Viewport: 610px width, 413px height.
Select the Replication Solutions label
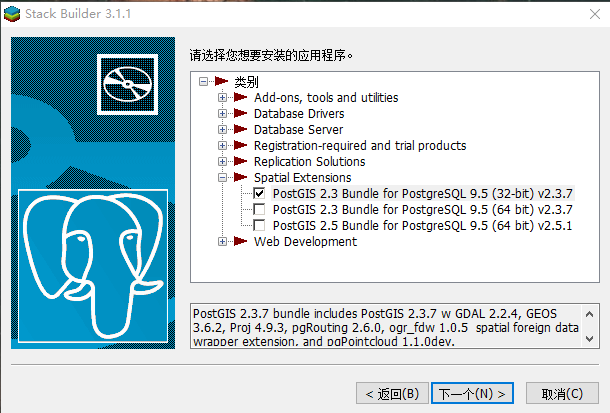(310, 161)
